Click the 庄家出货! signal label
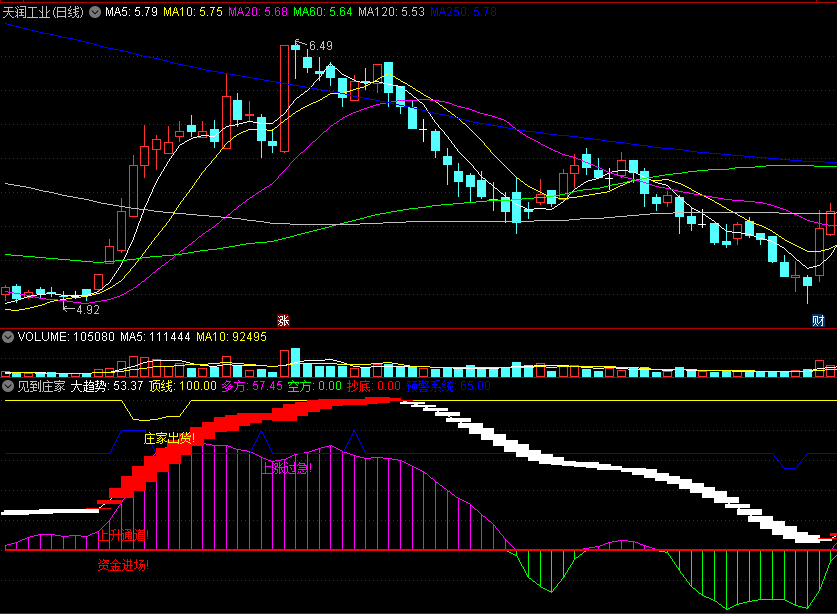837x614 pixels. point(169,438)
